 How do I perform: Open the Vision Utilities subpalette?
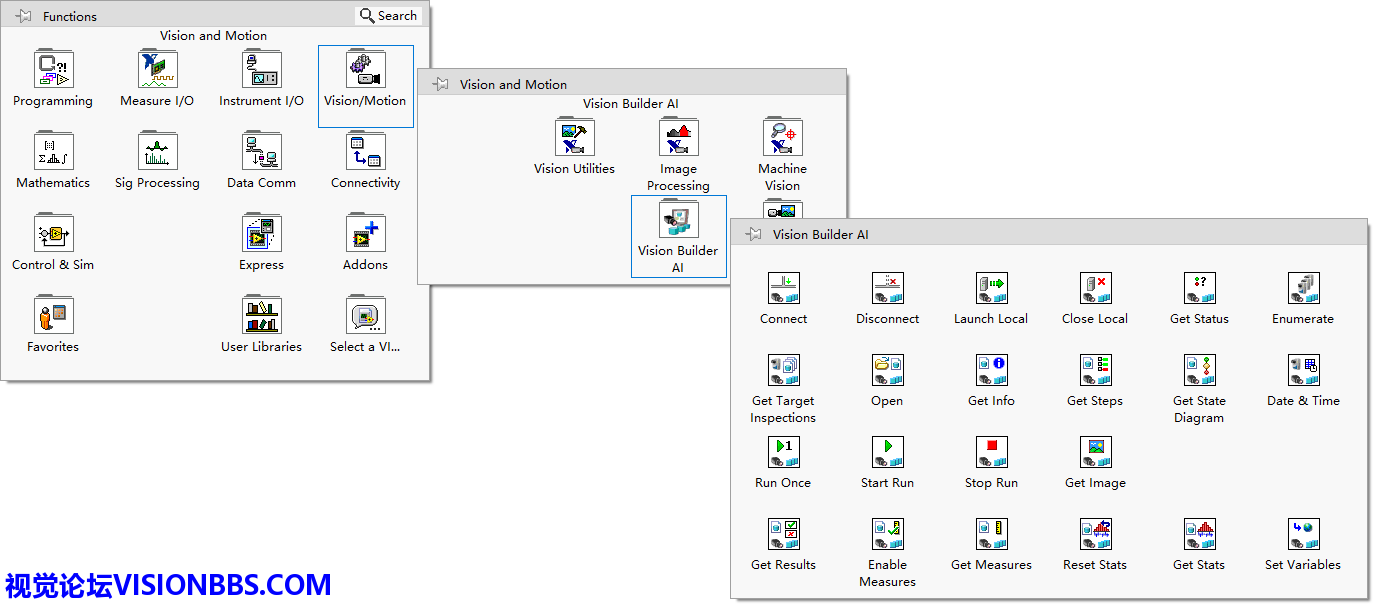pos(574,138)
